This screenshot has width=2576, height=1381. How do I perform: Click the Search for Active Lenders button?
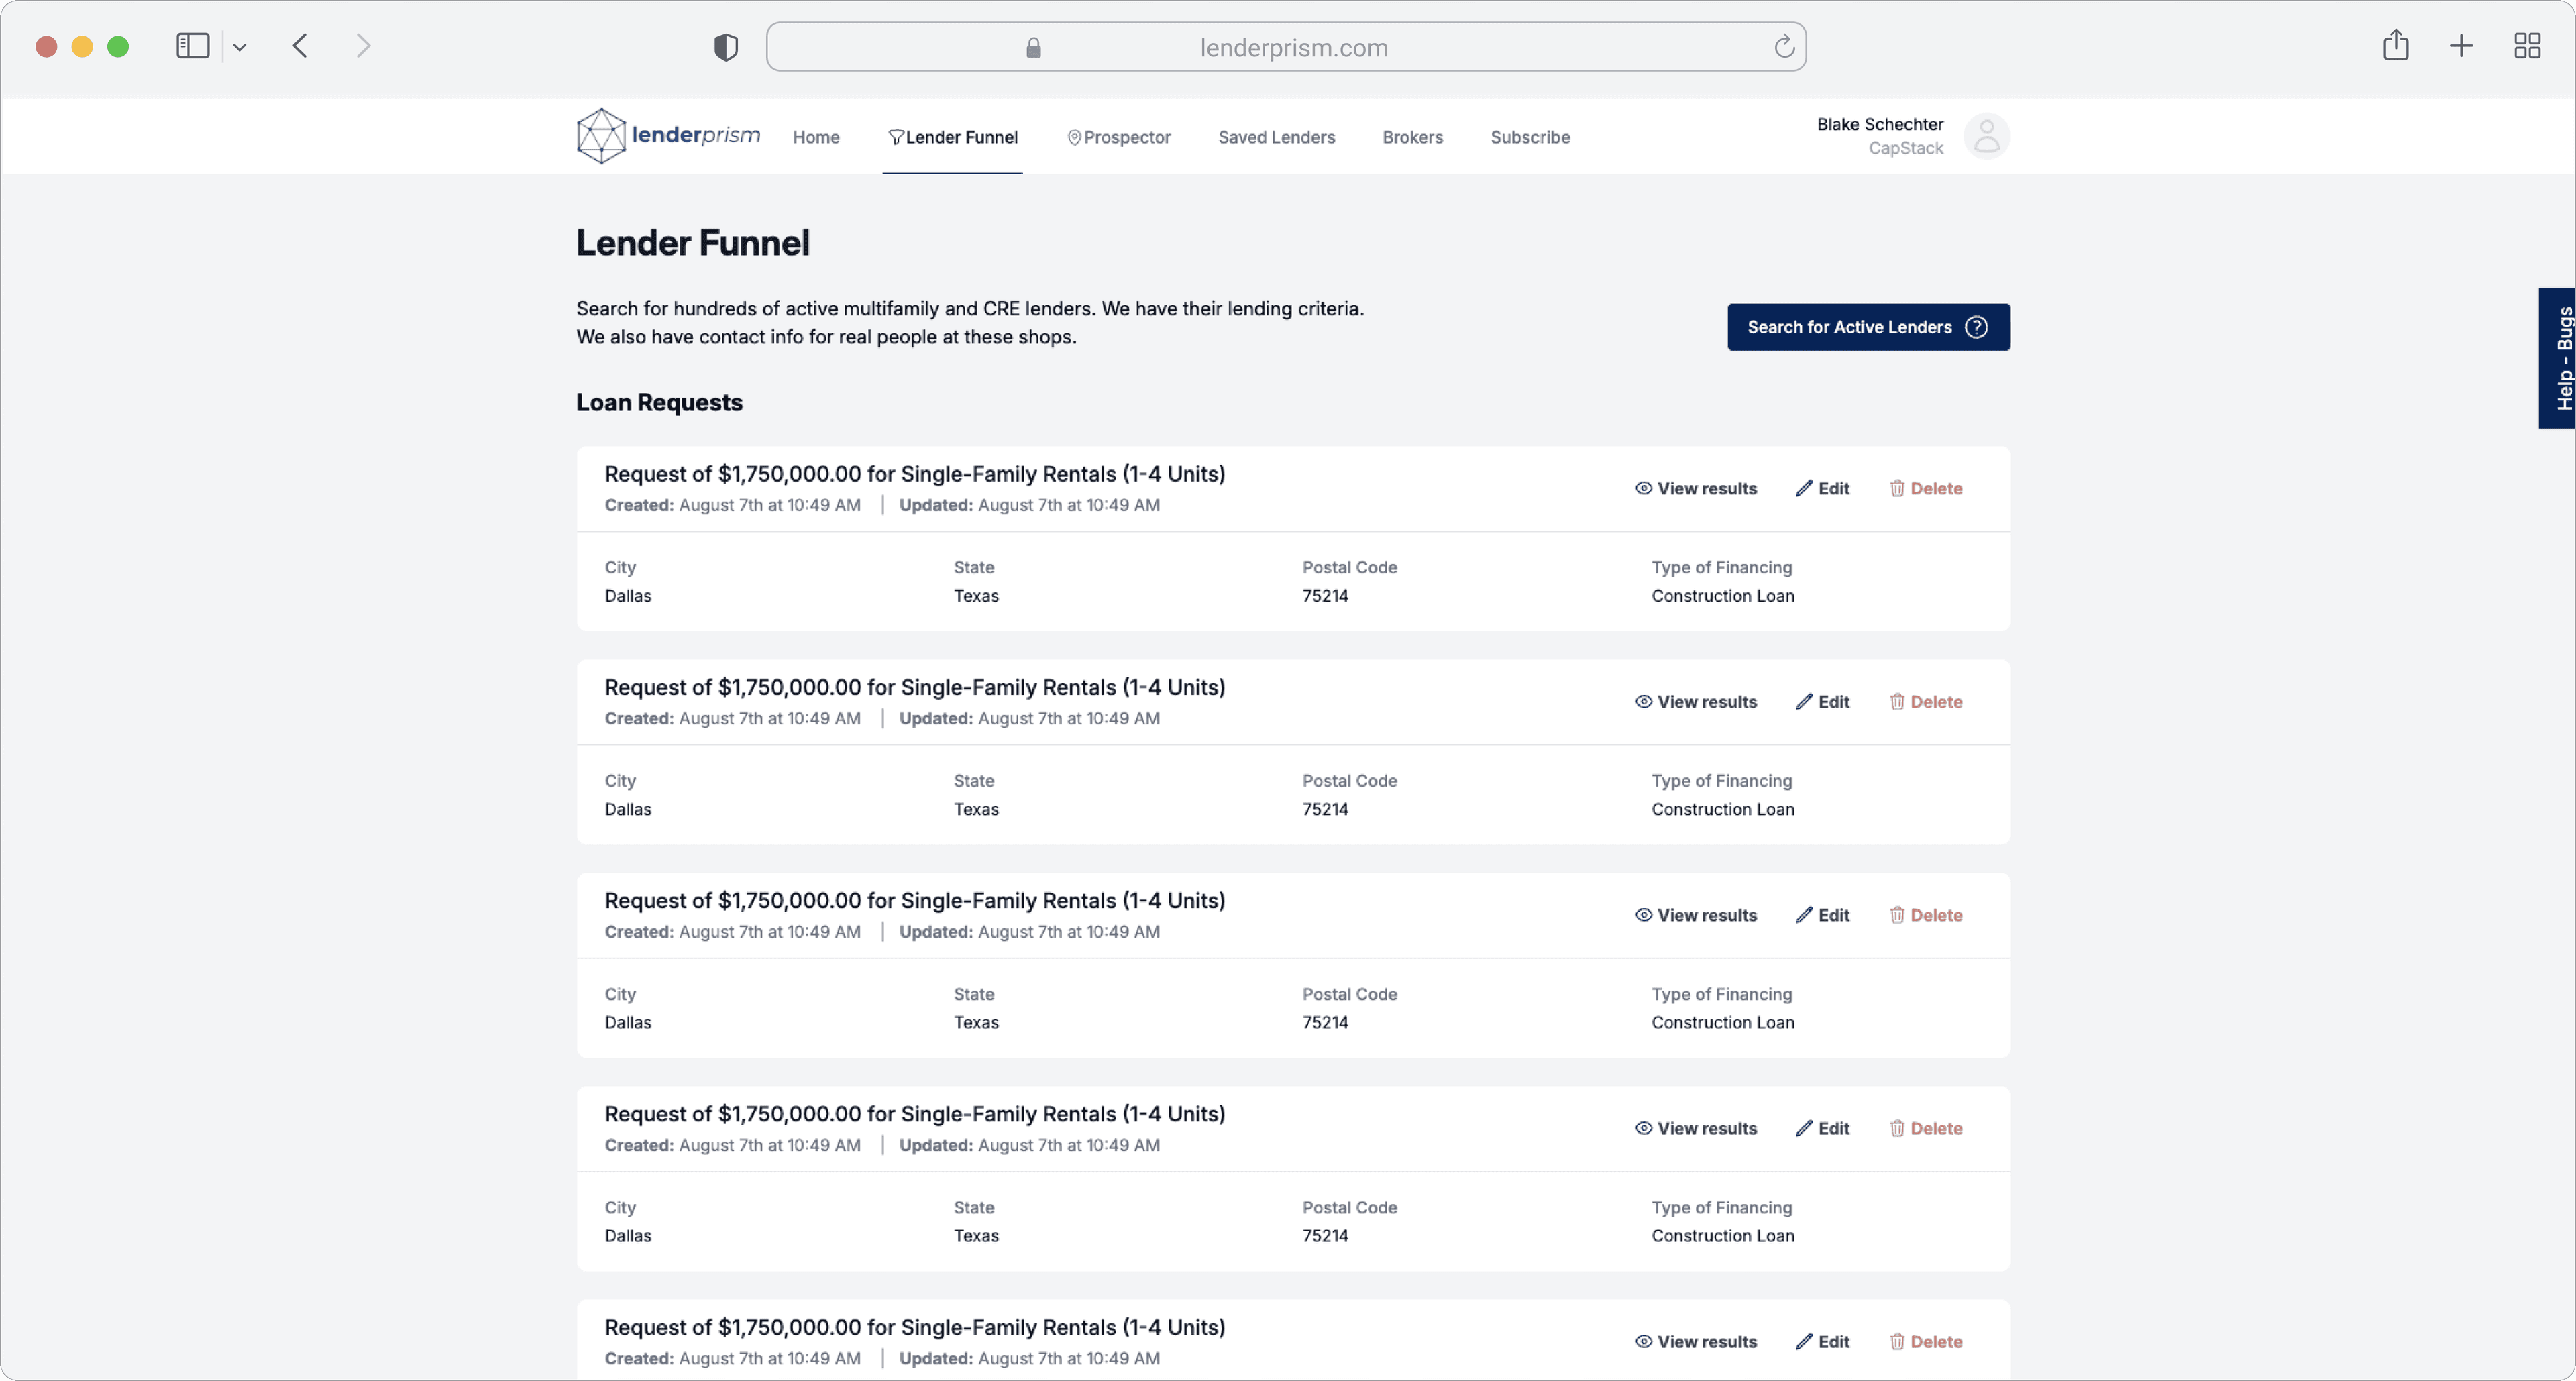pyautogui.click(x=1850, y=327)
